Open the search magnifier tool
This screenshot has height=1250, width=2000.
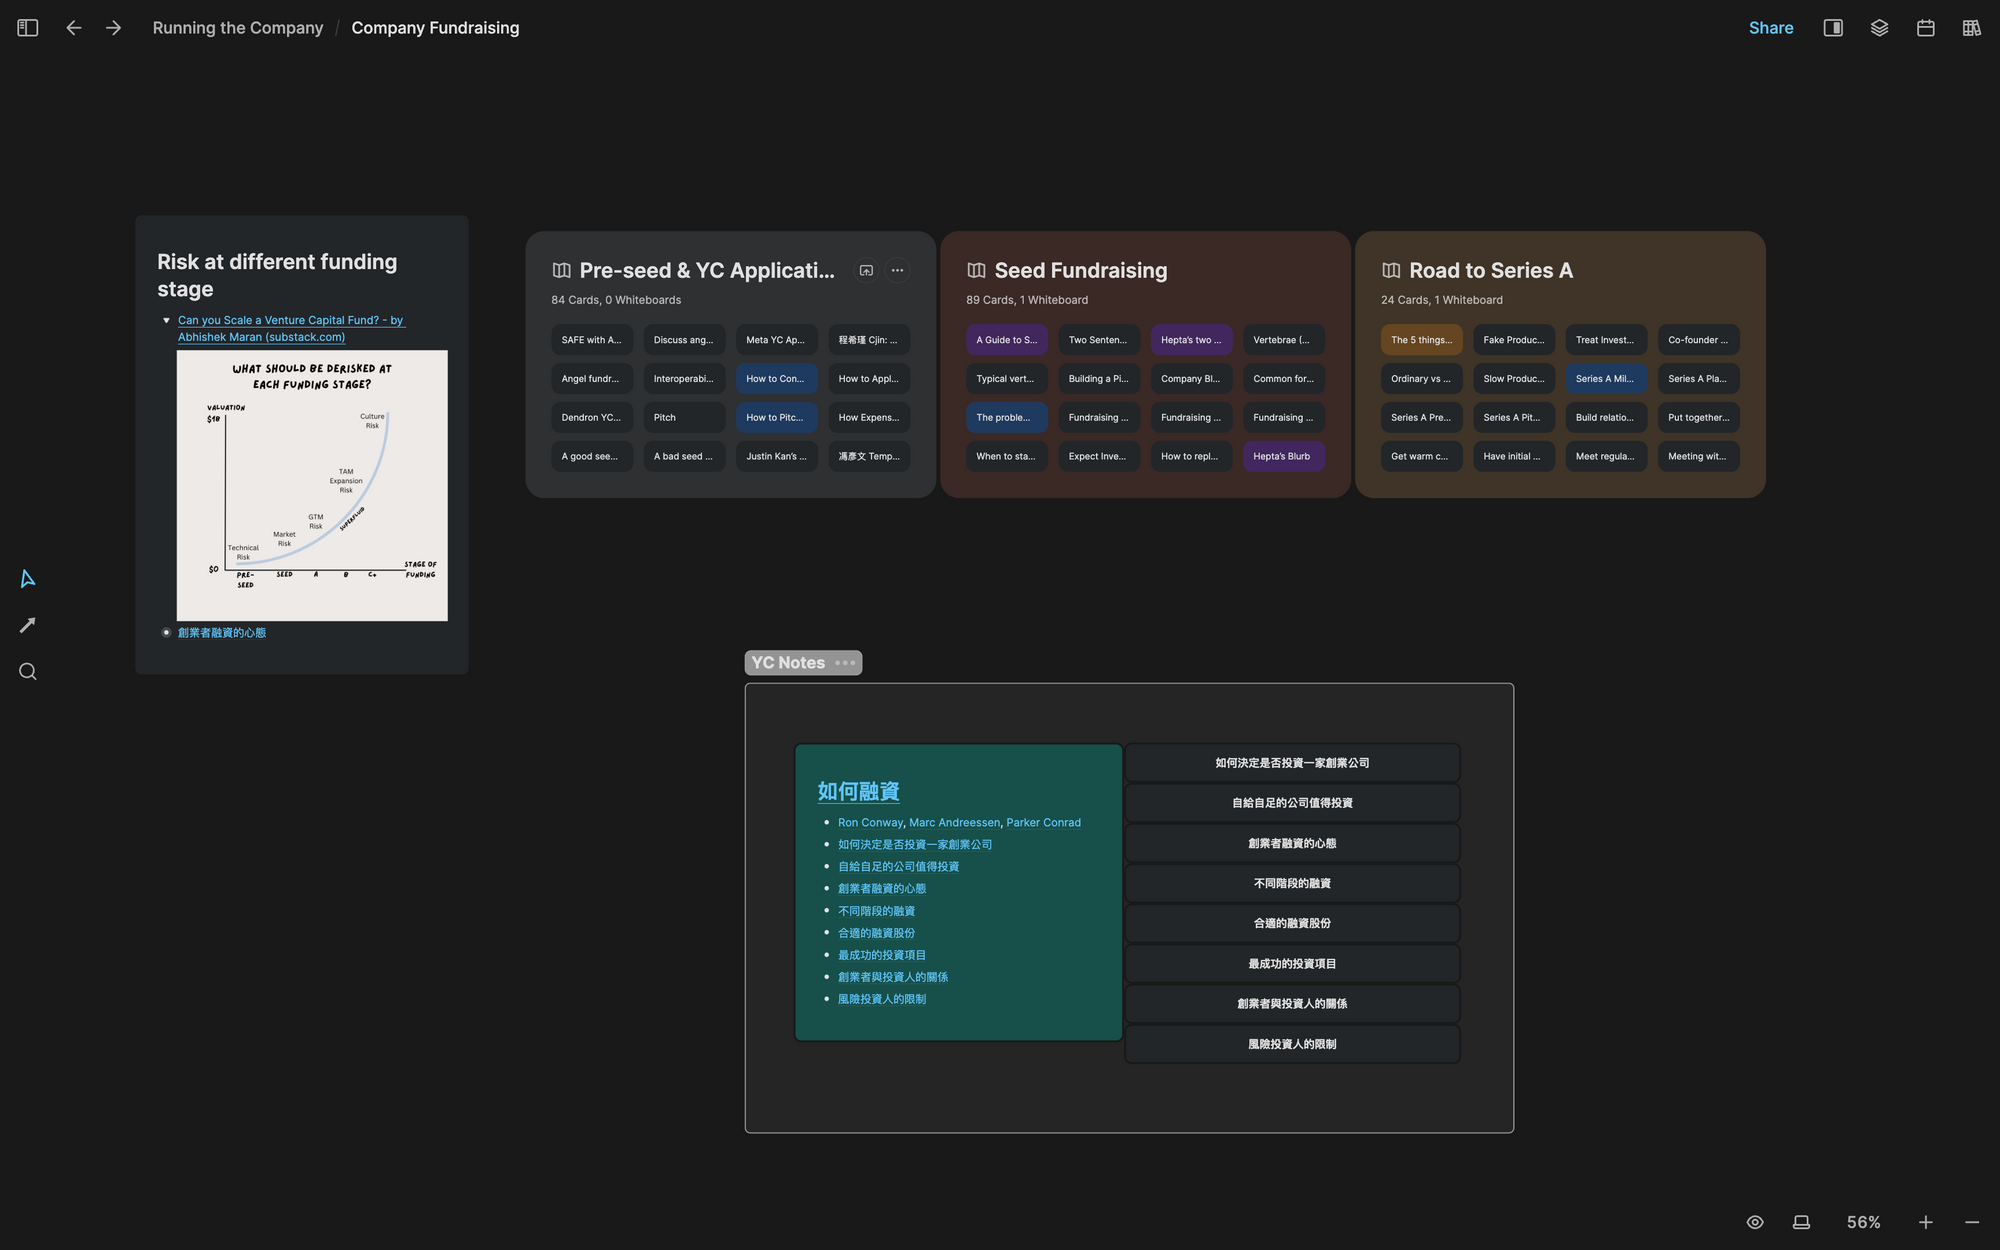(28, 672)
